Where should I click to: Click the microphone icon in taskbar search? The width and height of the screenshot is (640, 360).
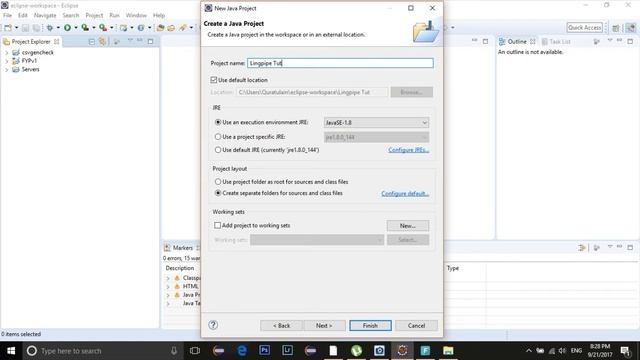[174, 351]
